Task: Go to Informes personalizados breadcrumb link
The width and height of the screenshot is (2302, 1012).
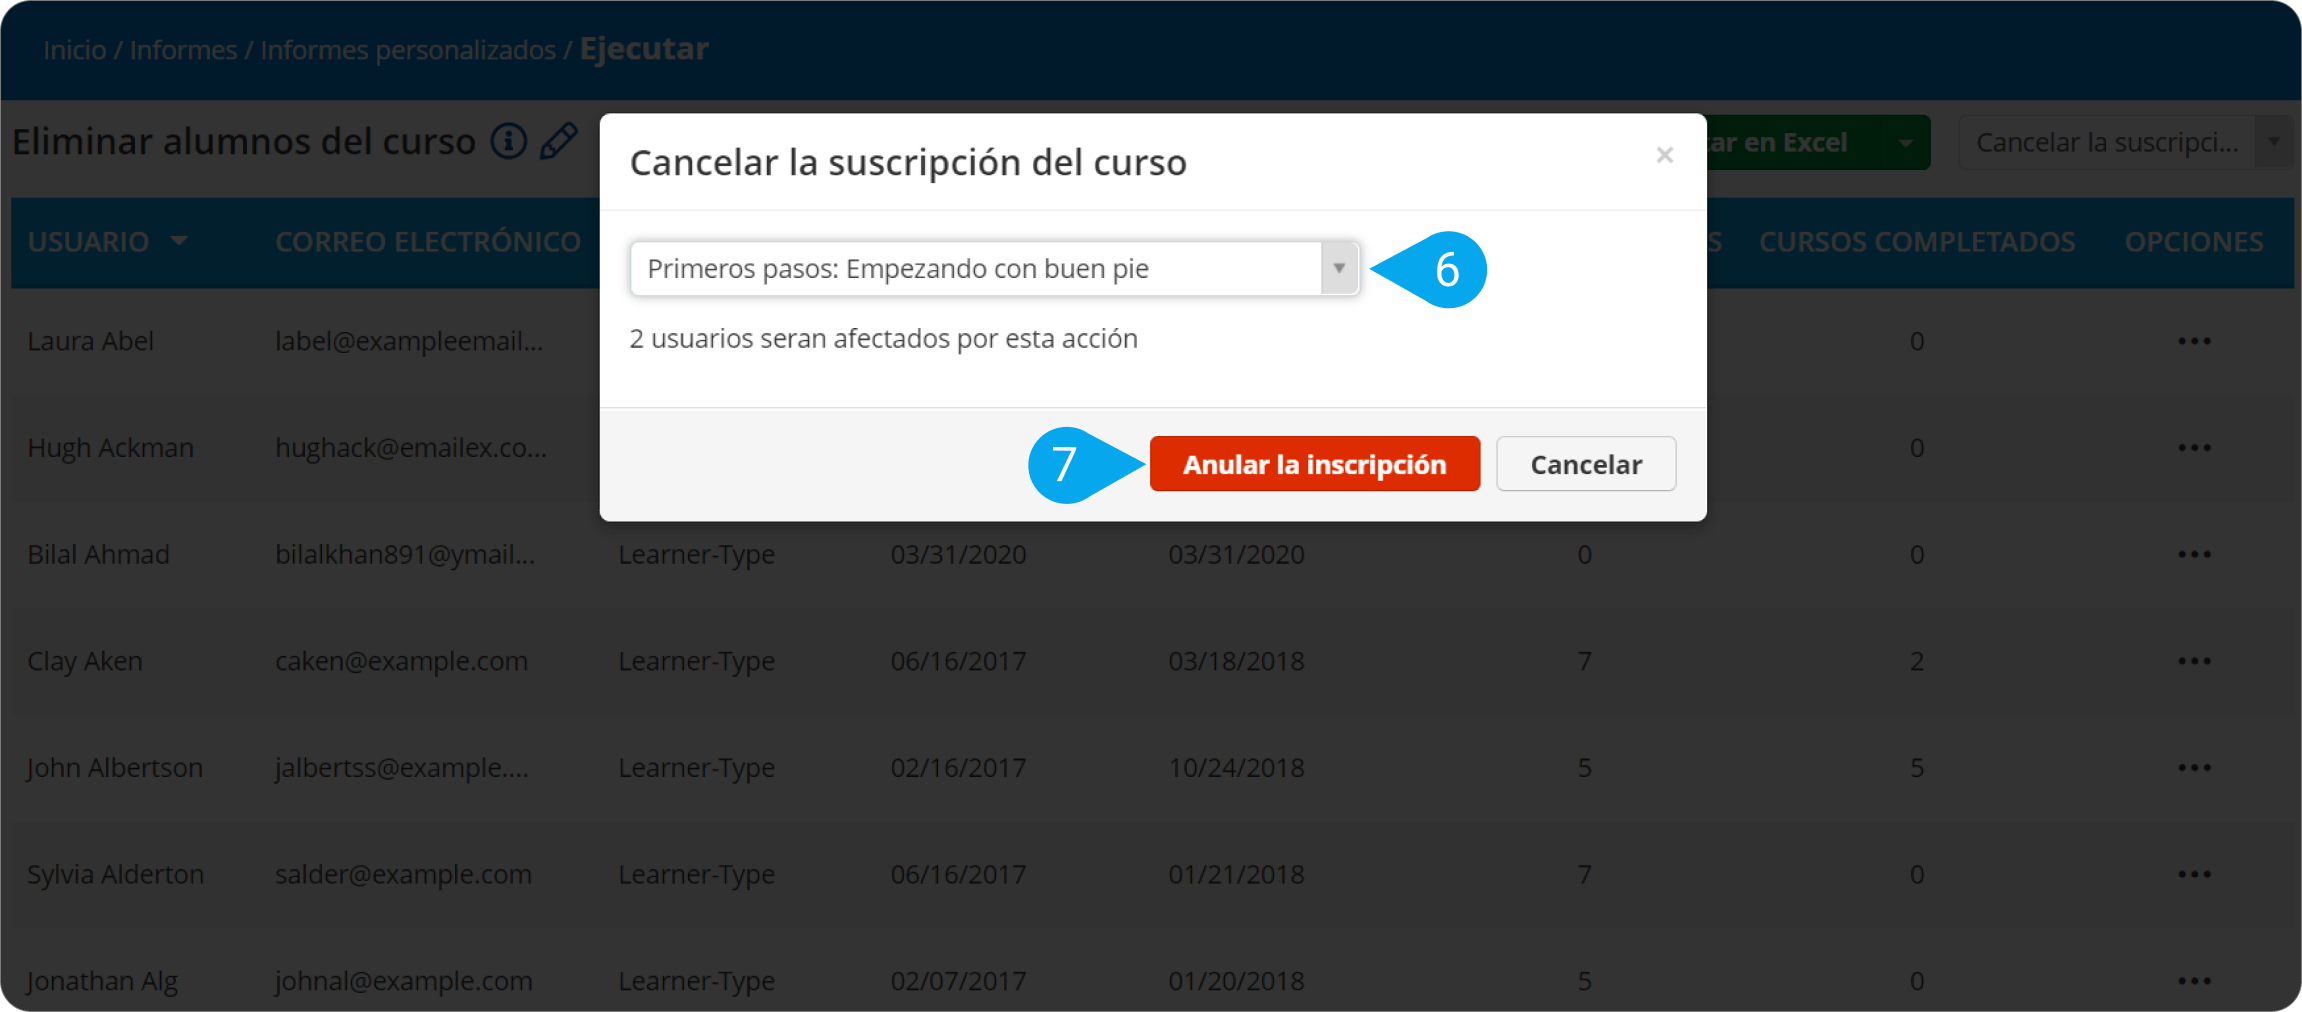Action: [x=408, y=50]
